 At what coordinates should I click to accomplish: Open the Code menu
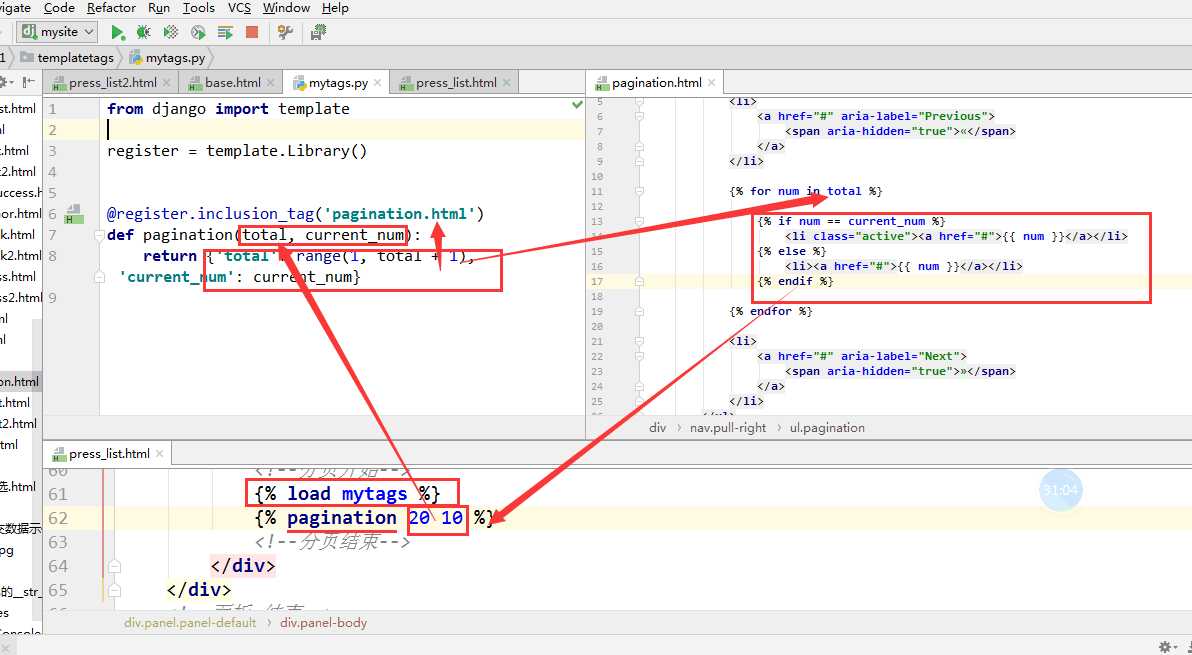[59, 8]
